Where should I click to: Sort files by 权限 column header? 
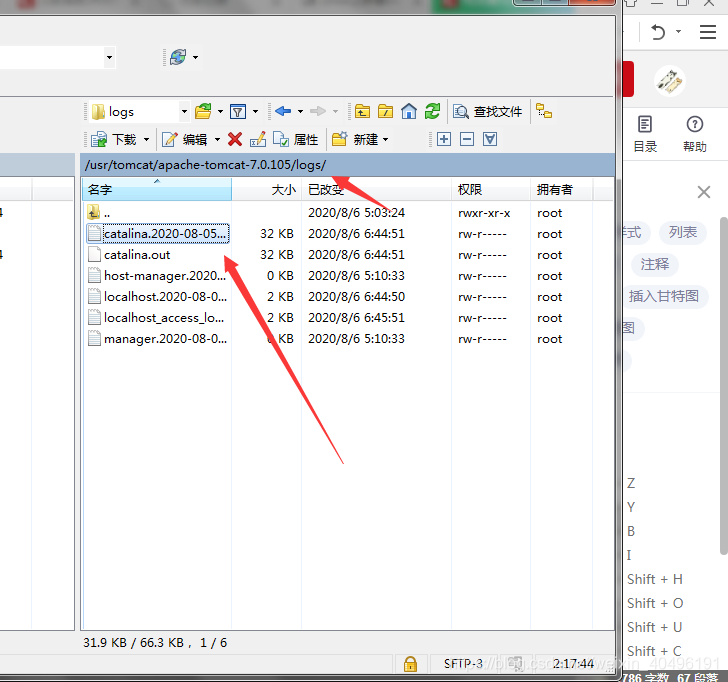click(491, 189)
